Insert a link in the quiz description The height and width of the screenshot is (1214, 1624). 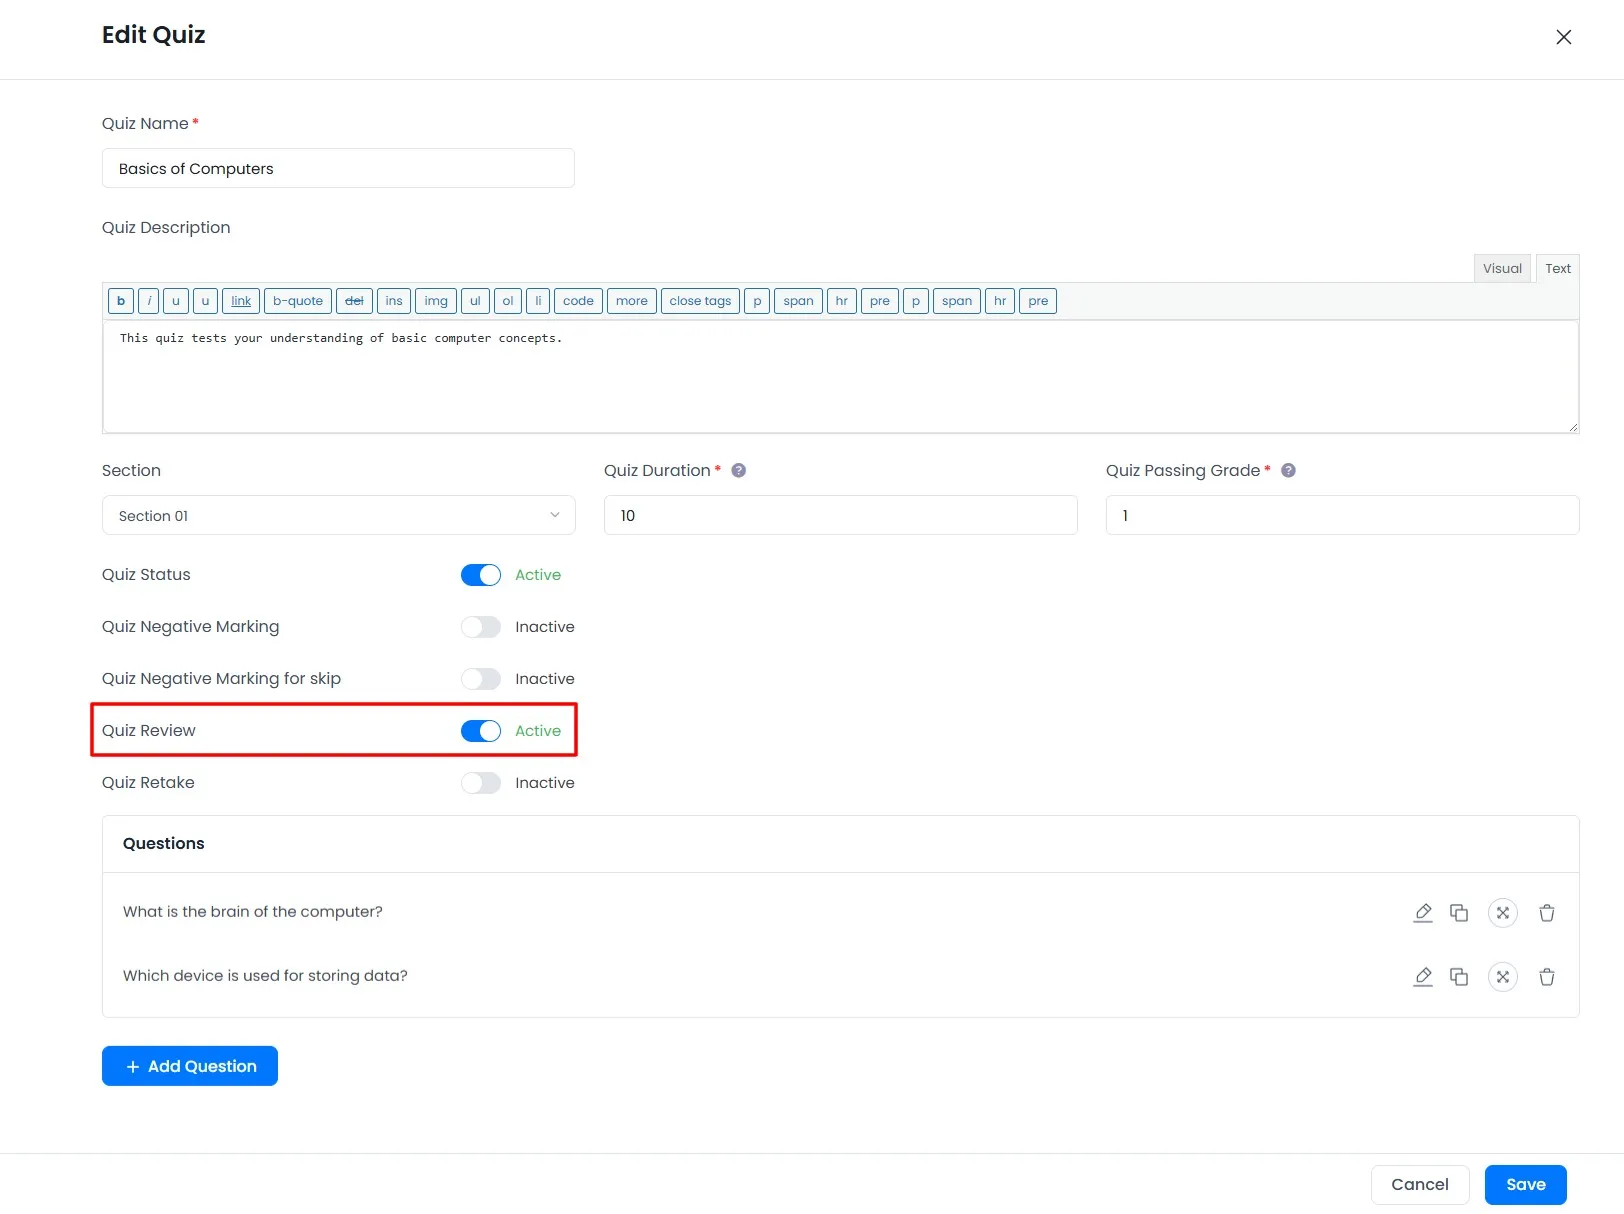point(240,301)
